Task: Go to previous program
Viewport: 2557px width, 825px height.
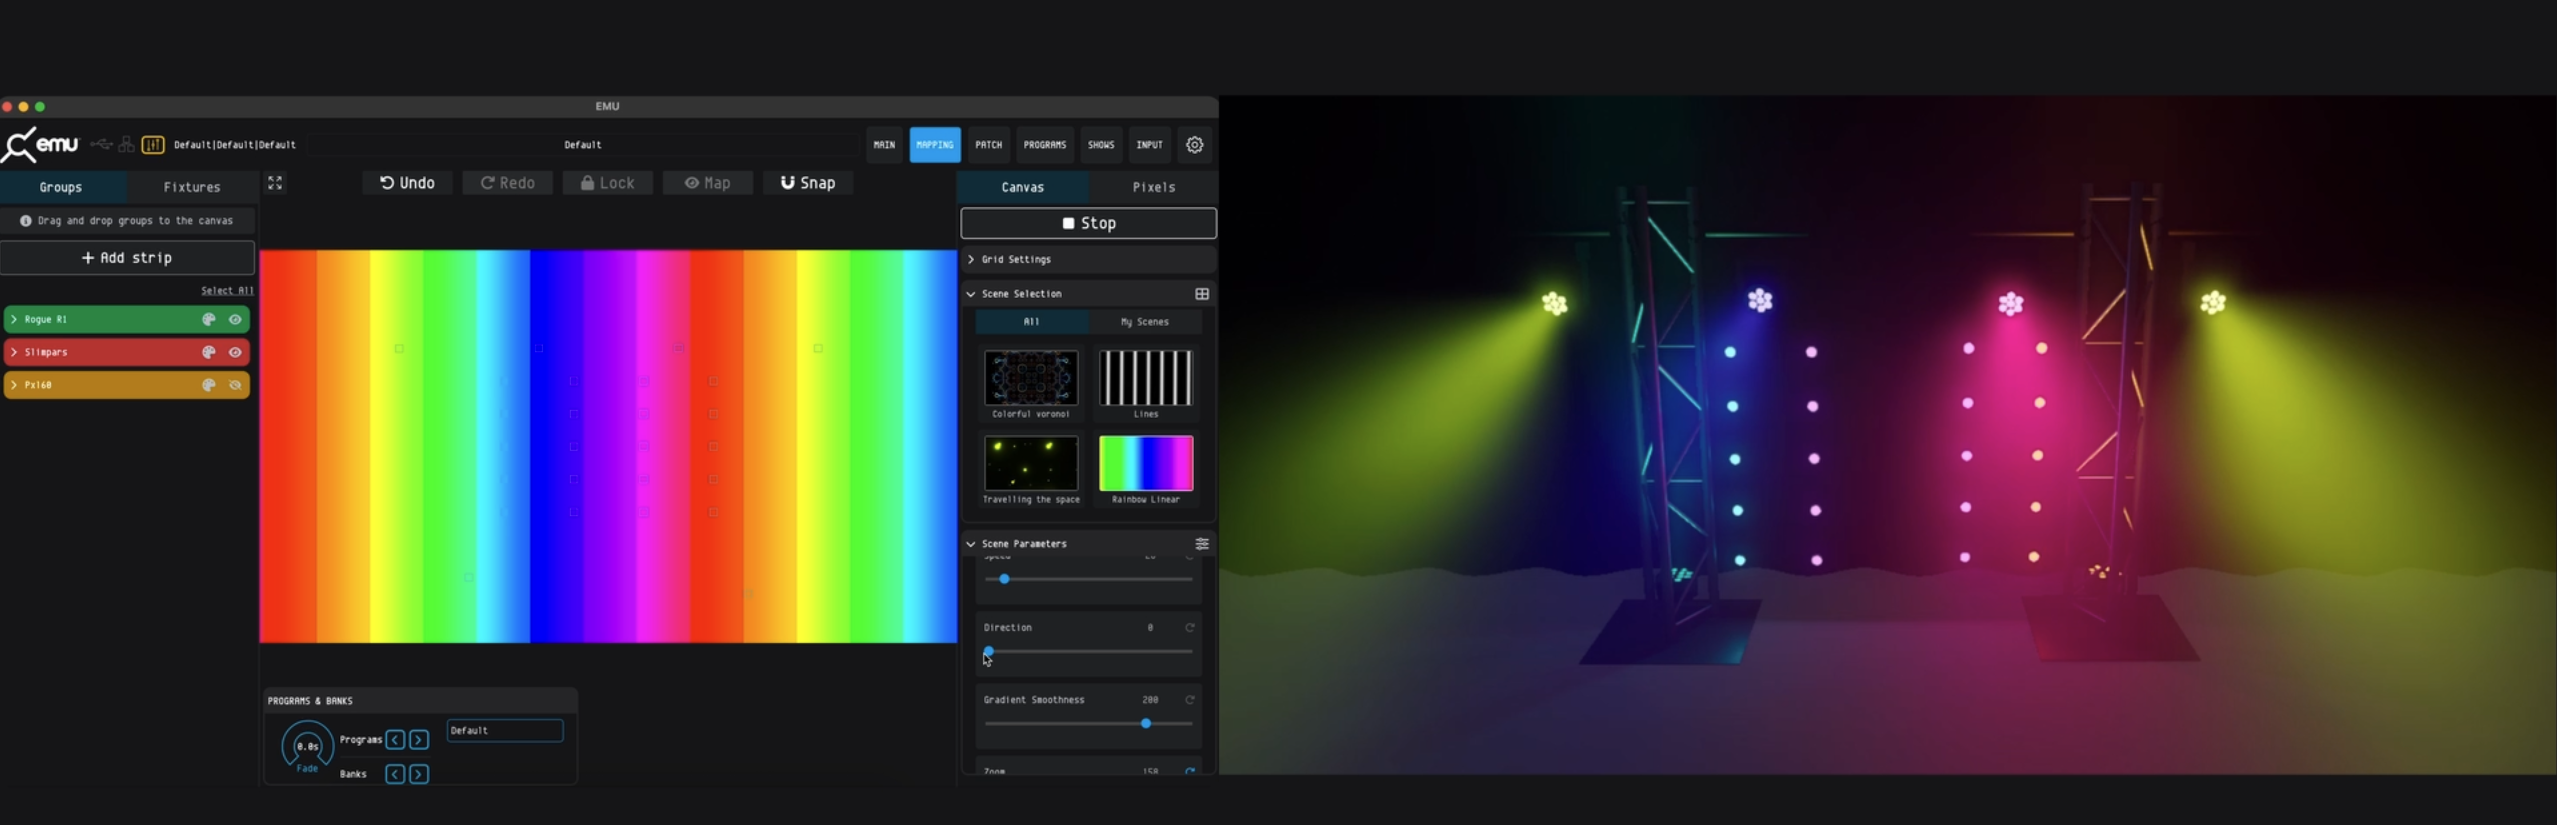Action: click(396, 740)
